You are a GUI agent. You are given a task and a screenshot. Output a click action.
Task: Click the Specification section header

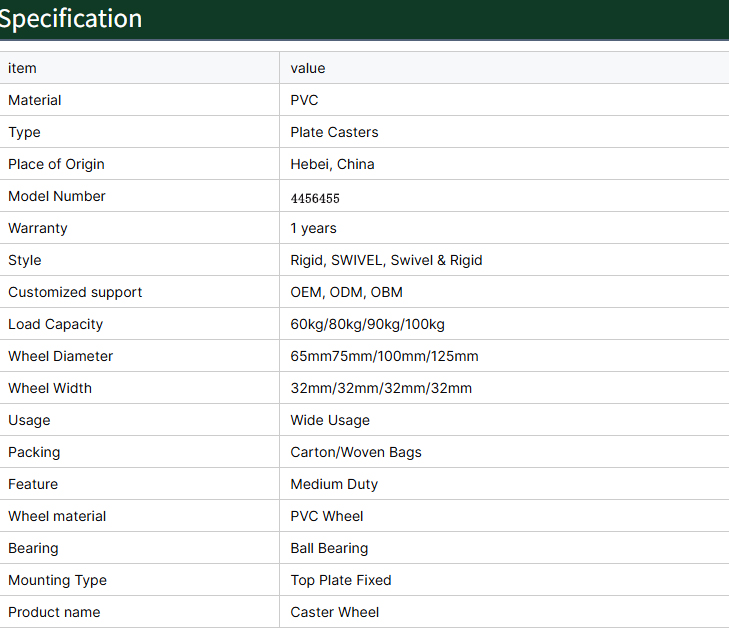(x=70, y=19)
